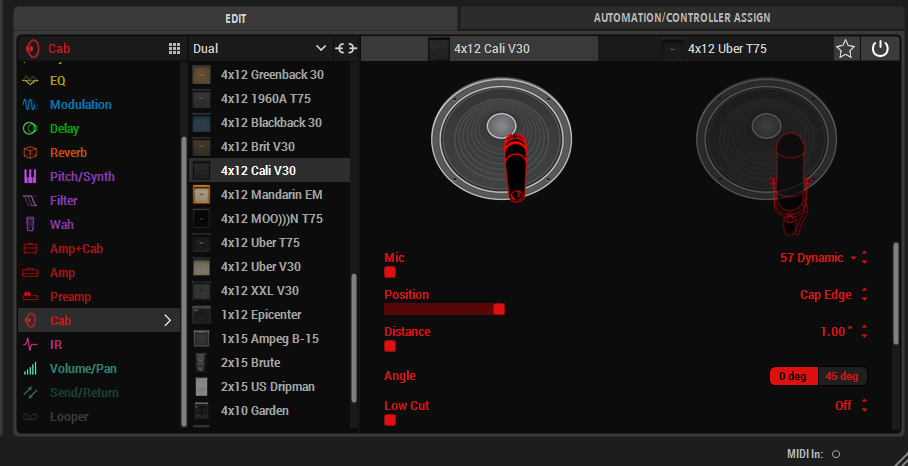The height and width of the screenshot is (466, 908).
Task: Click the Amp+Cab category icon
Action: click(x=30, y=249)
